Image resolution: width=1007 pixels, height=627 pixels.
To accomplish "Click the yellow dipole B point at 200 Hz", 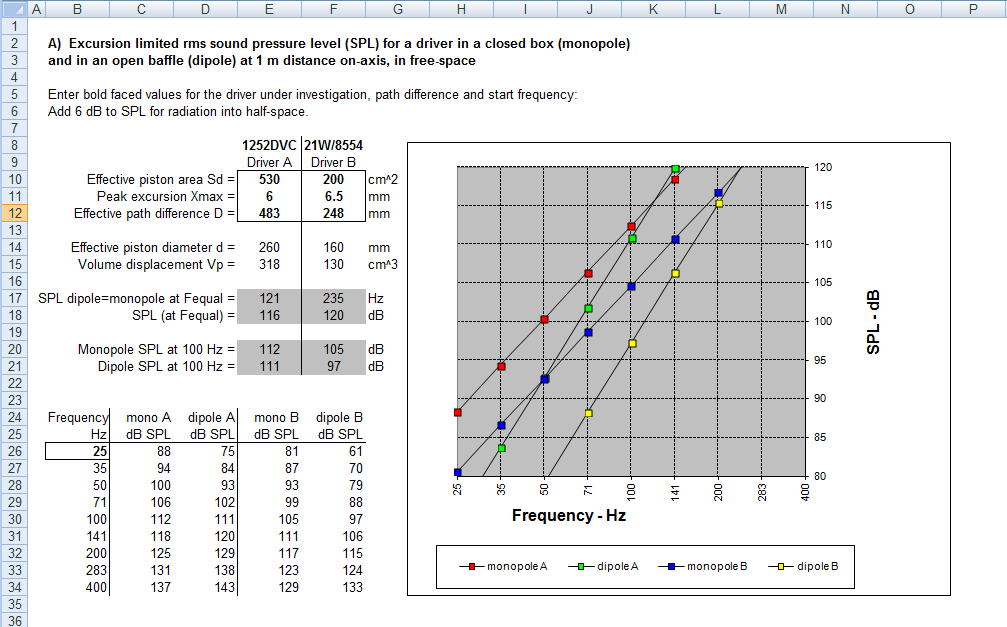I will click(x=719, y=204).
